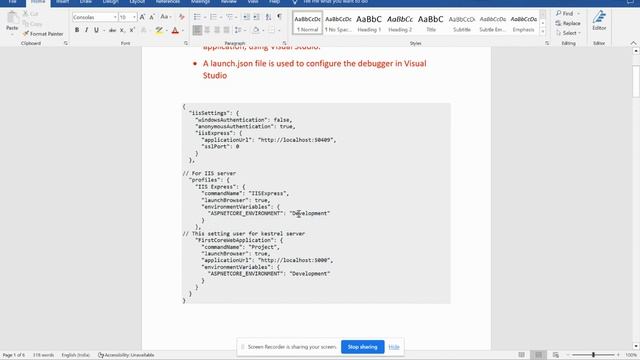Screen dimensions: 640x360
Task: Switch to the Review tab
Action: pyautogui.click(x=229, y=2)
